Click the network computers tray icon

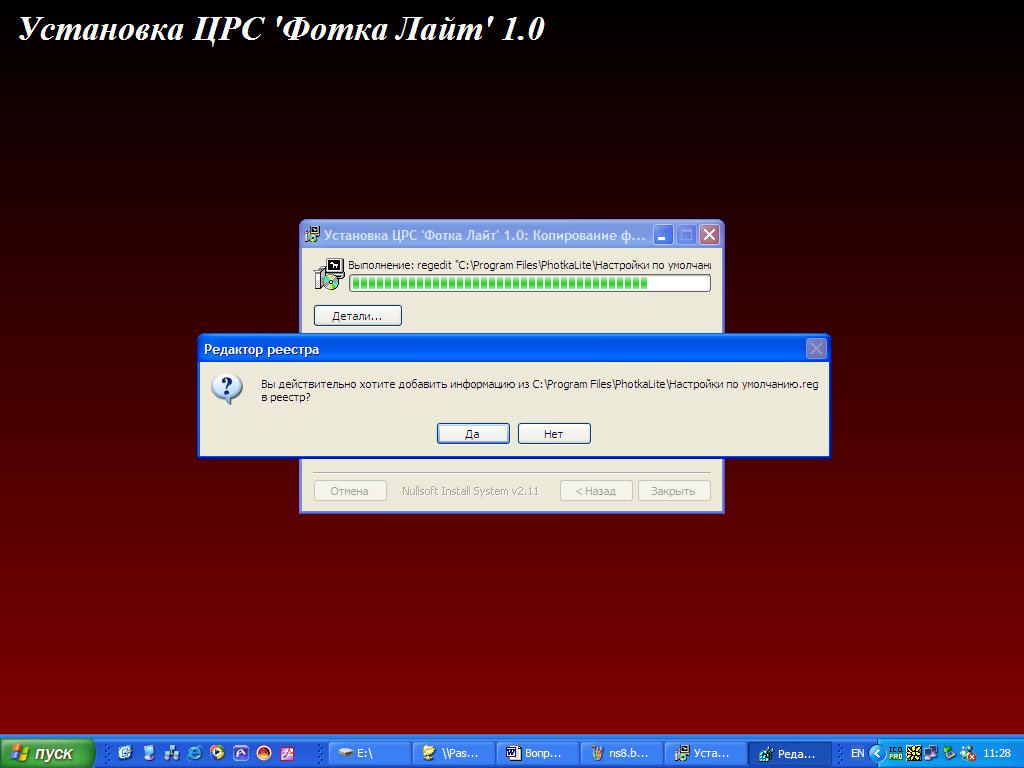931,753
